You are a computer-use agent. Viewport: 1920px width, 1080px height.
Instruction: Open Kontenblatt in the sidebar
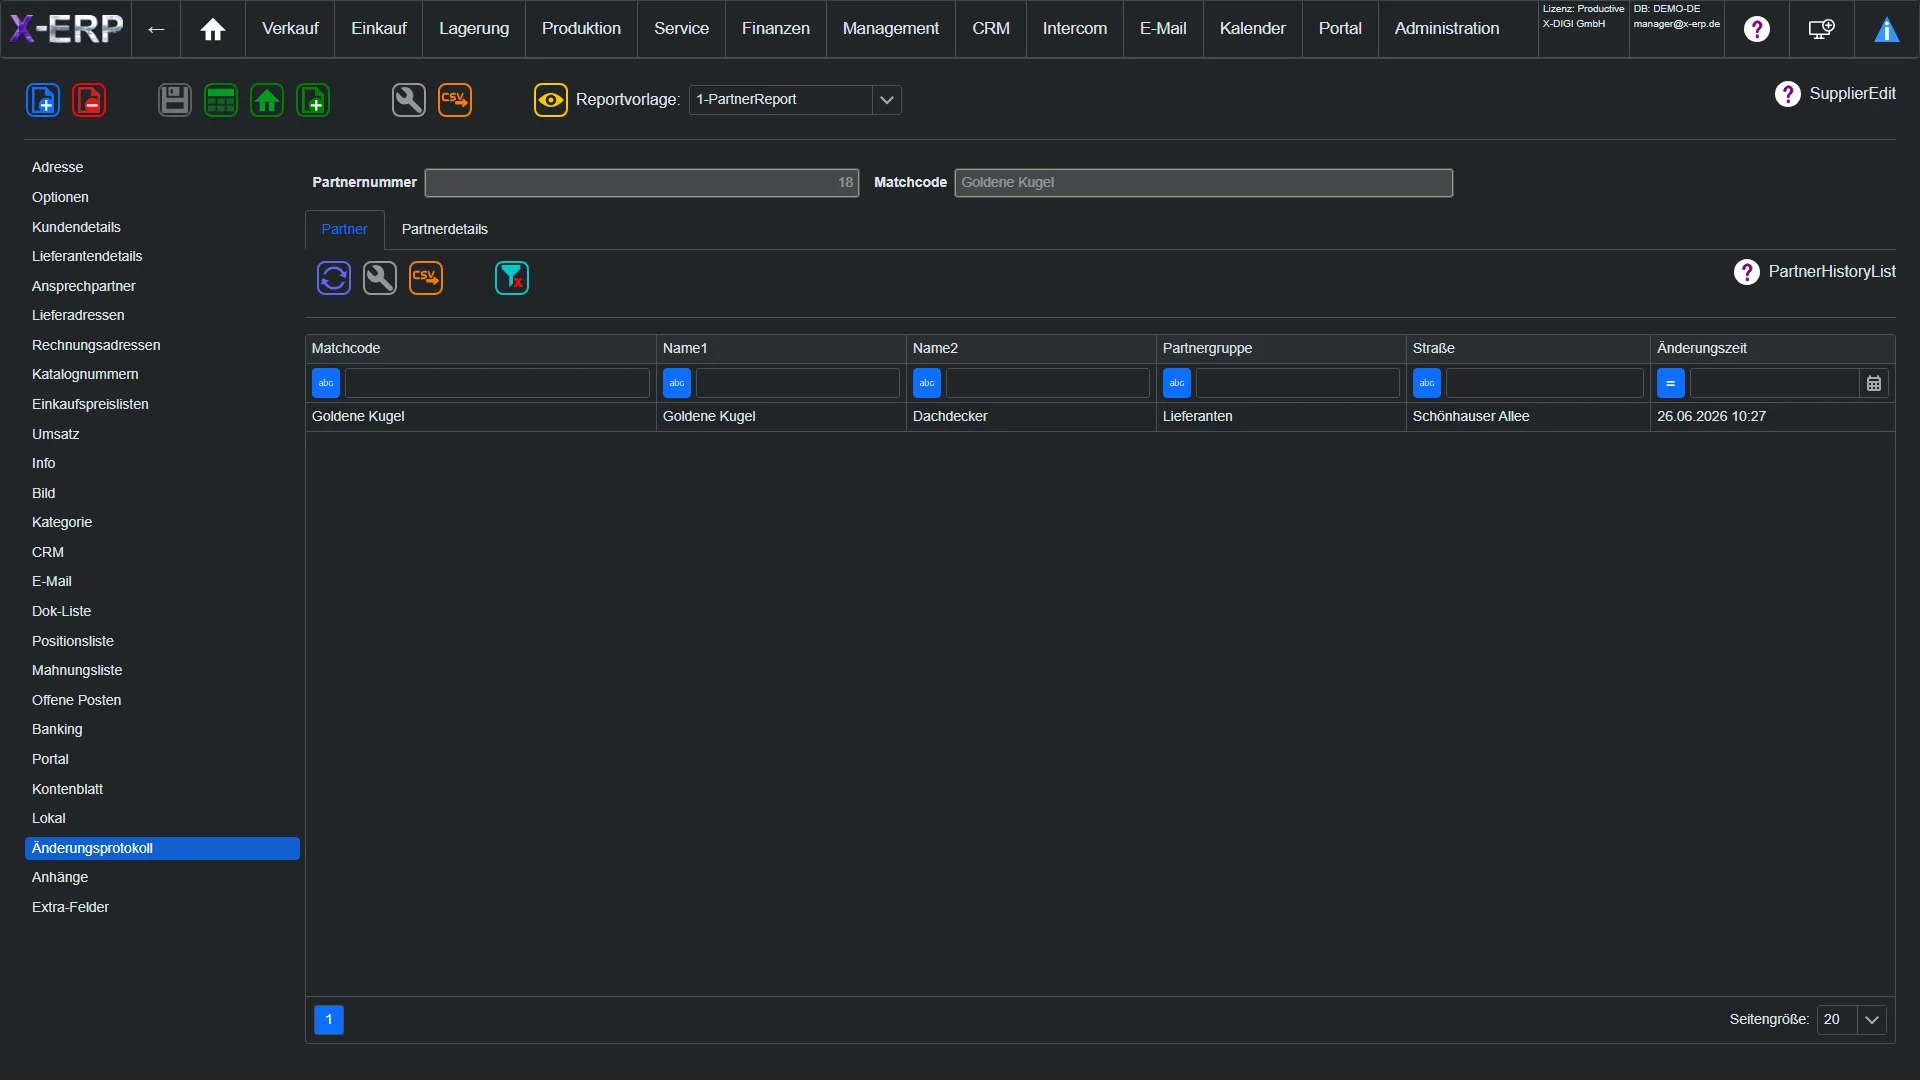(x=162, y=790)
